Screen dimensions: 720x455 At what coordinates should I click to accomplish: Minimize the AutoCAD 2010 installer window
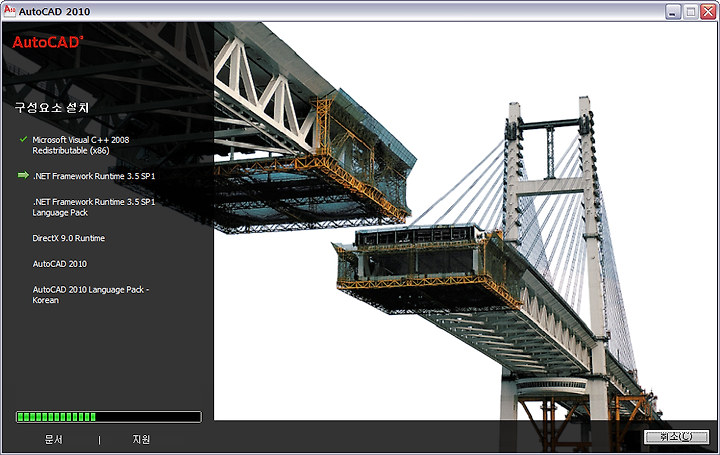click(673, 11)
